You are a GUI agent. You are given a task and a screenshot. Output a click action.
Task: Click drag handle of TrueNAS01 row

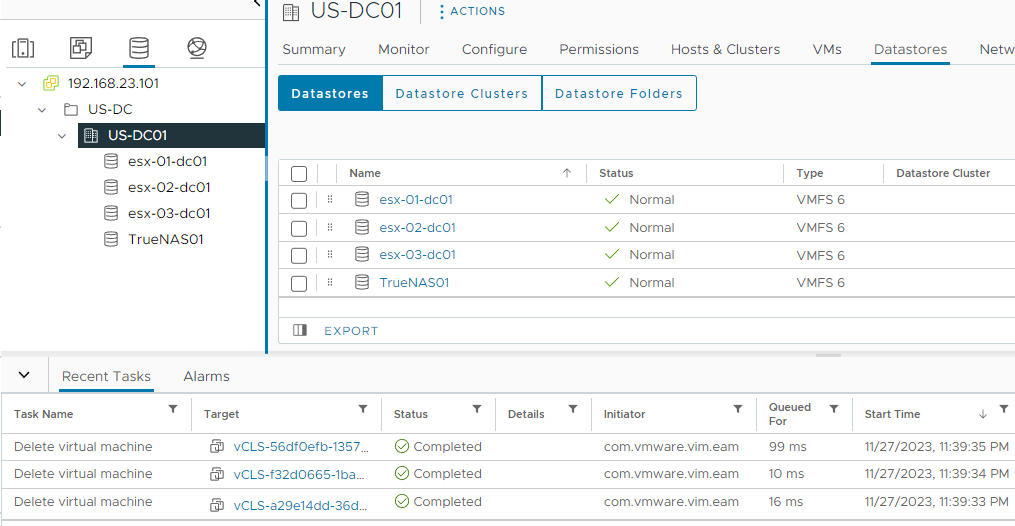(x=330, y=282)
